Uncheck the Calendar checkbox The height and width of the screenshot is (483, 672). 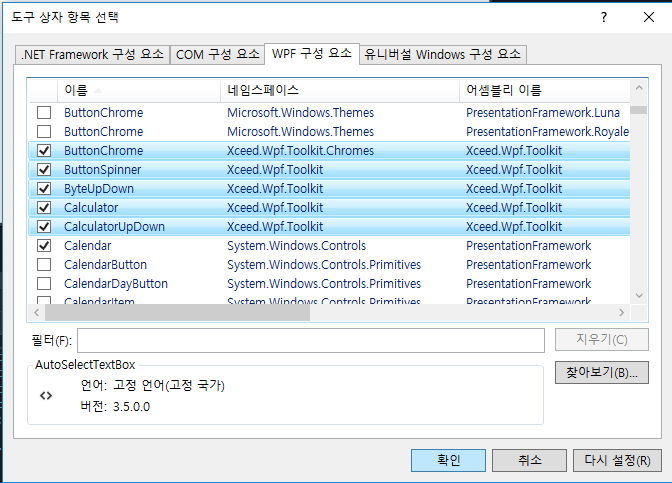tap(44, 246)
